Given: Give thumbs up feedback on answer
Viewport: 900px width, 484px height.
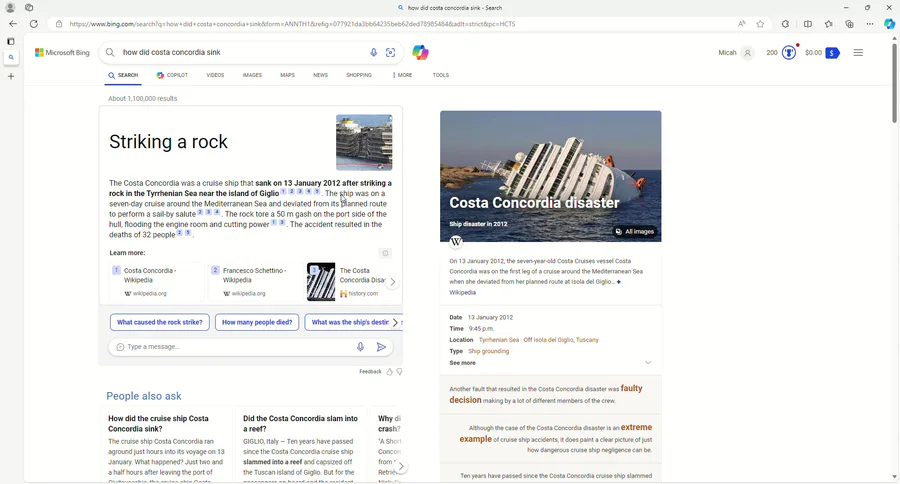Looking at the screenshot, I should click(x=389, y=371).
